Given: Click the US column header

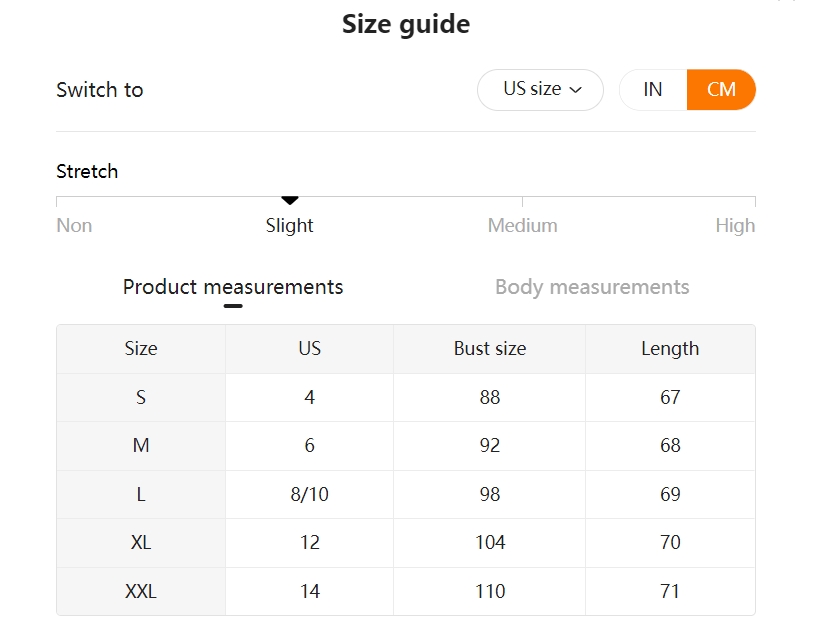Looking at the screenshot, I should click(309, 348).
